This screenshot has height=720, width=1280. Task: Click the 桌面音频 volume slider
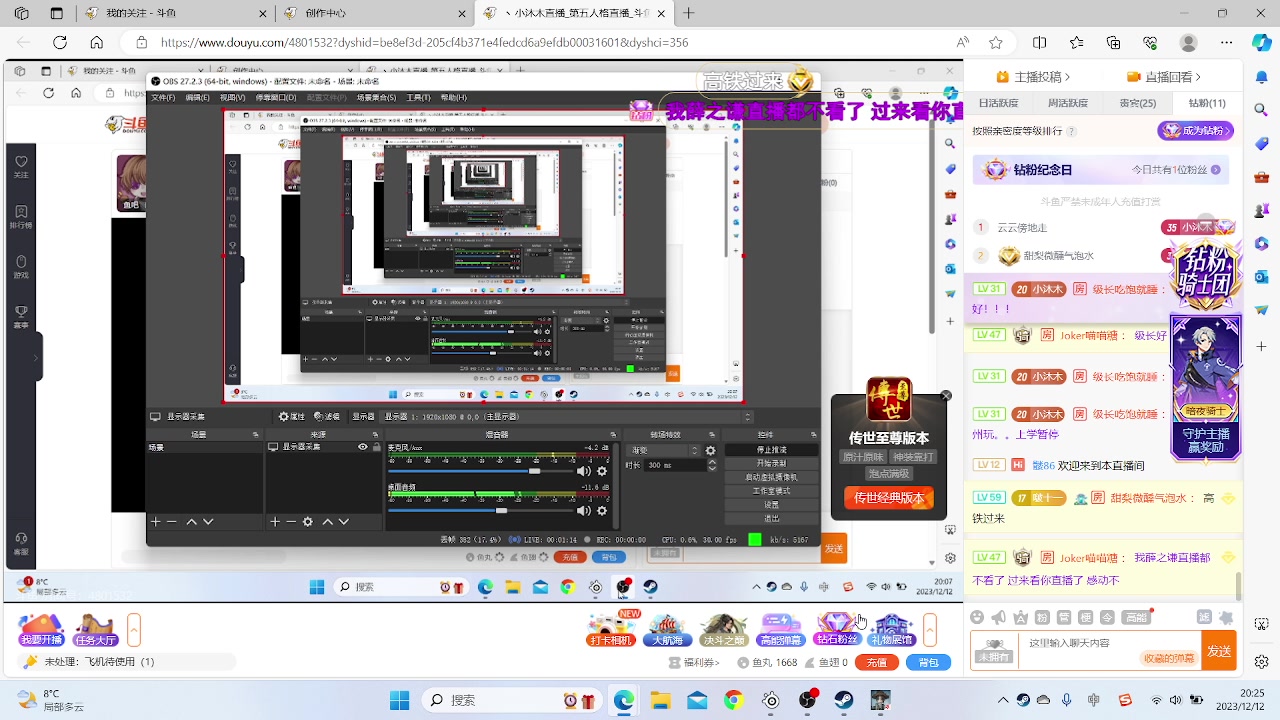click(x=482, y=511)
